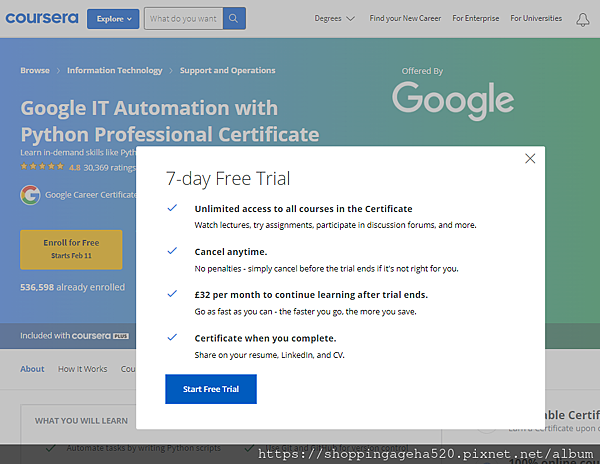Click the Google offered-by logo
Viewport: 600px width, 464px height.
(453, 100)
